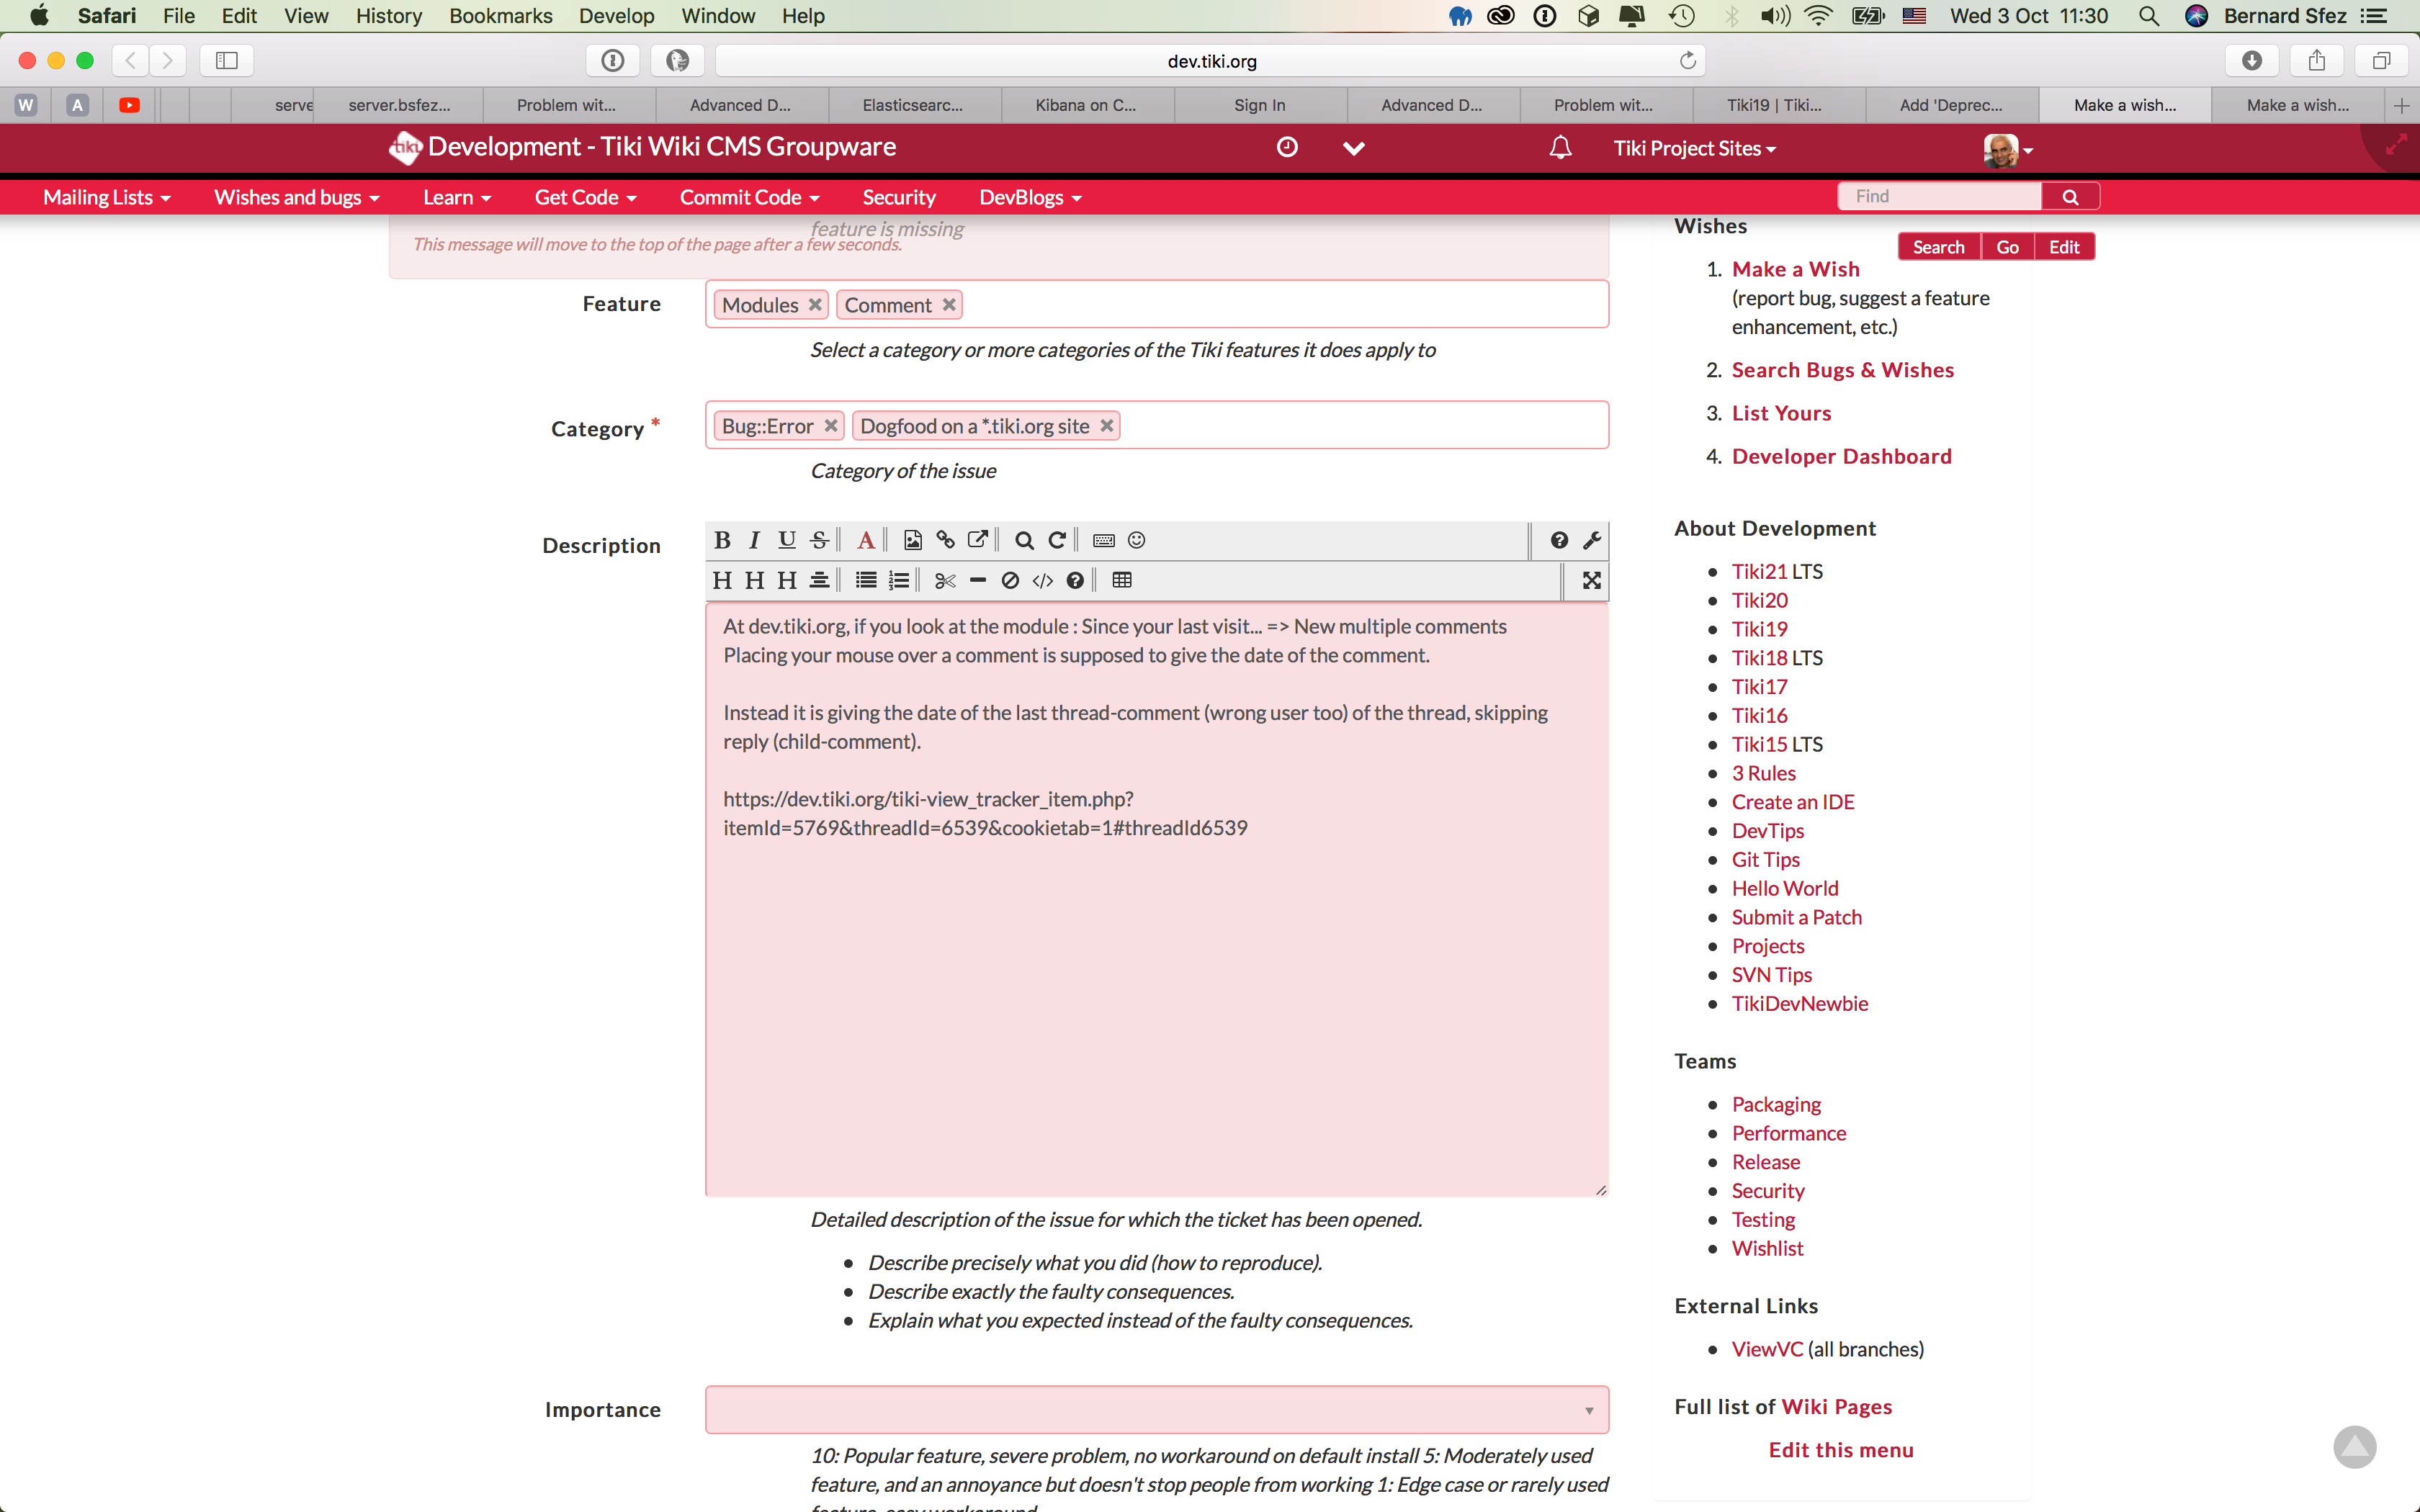Viewport: 2420px width, 1512px height.
Task: Apply italic formatting in description editor
Action: [754, 540]
